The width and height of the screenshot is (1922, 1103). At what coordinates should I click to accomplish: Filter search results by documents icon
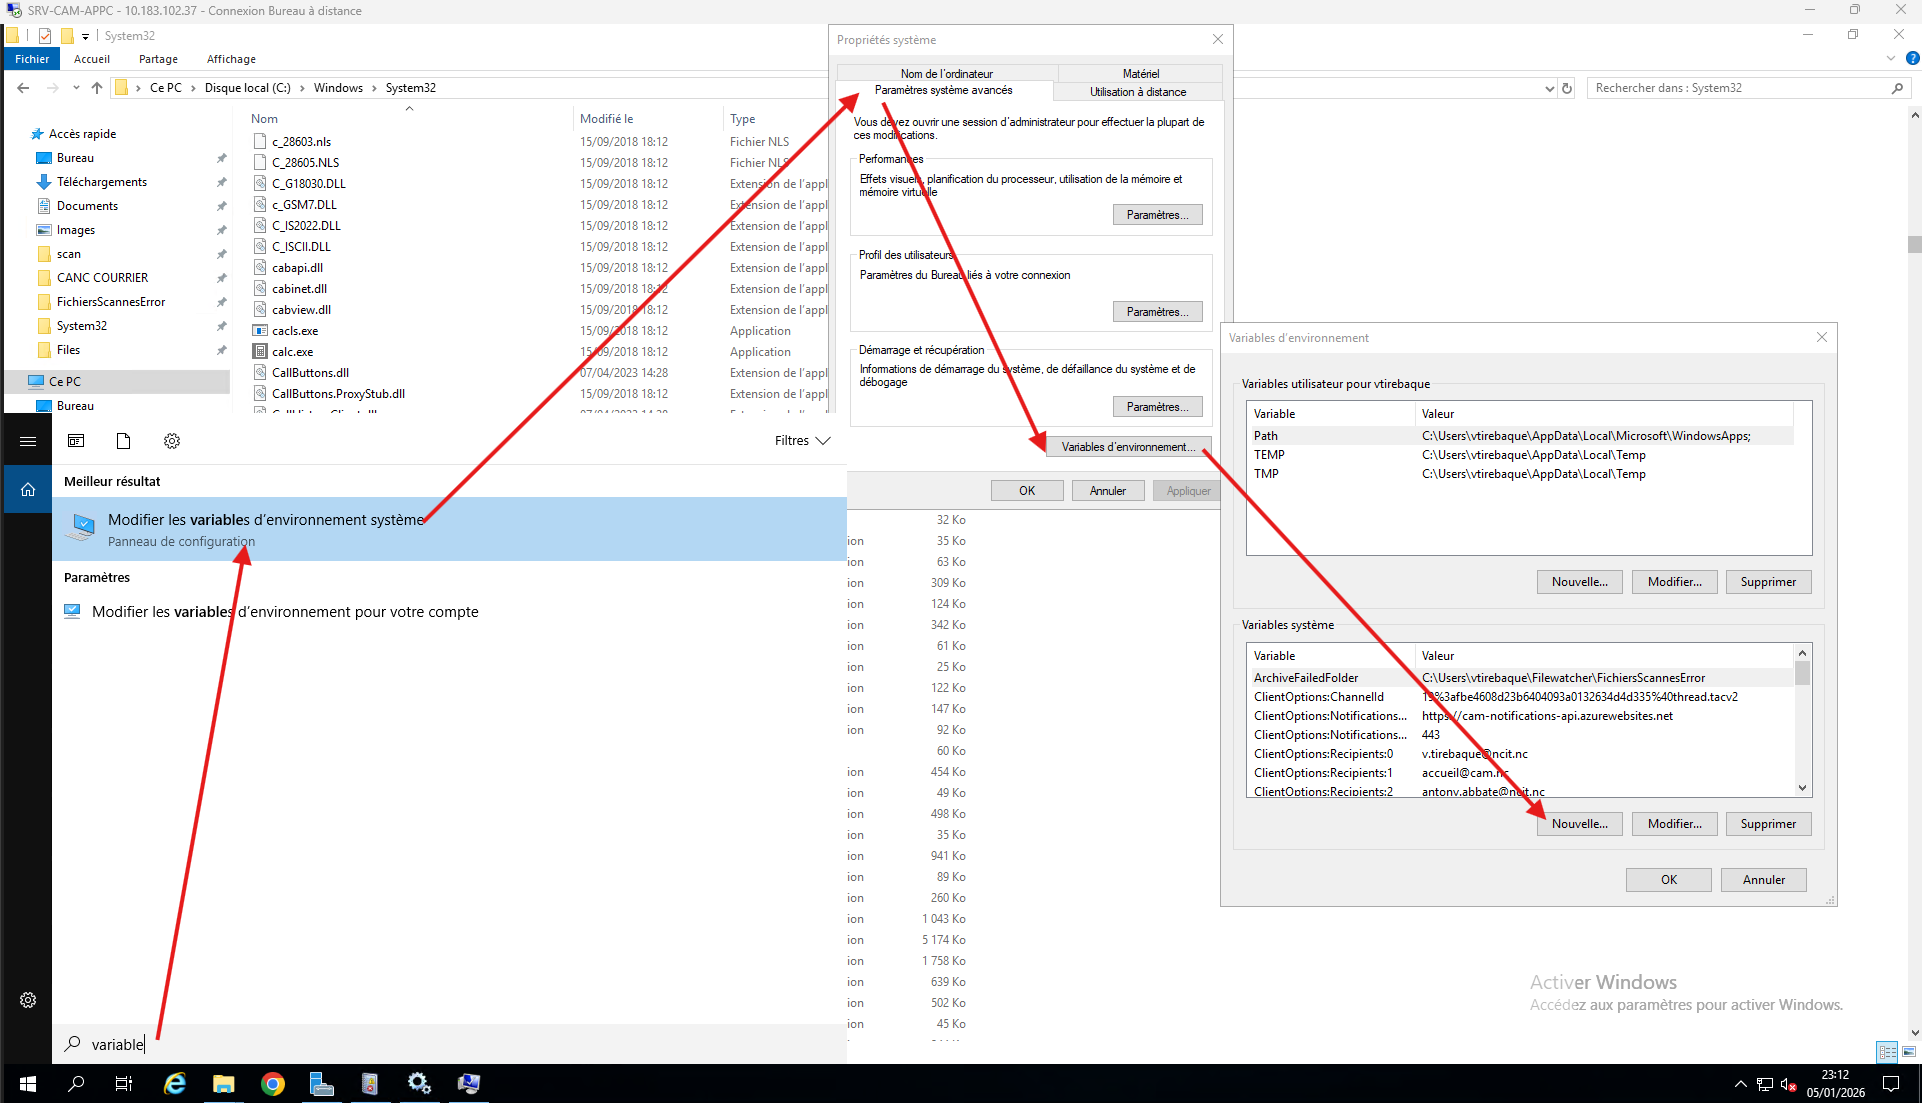[123, 441]
